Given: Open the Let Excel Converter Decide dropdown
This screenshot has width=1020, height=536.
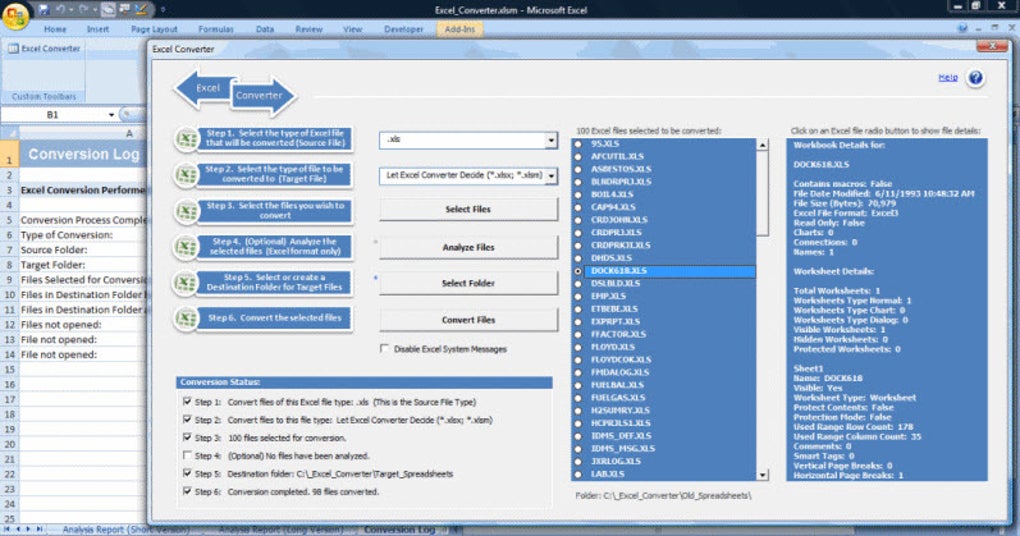Looking at the screenshot, I should click(551, 176).
